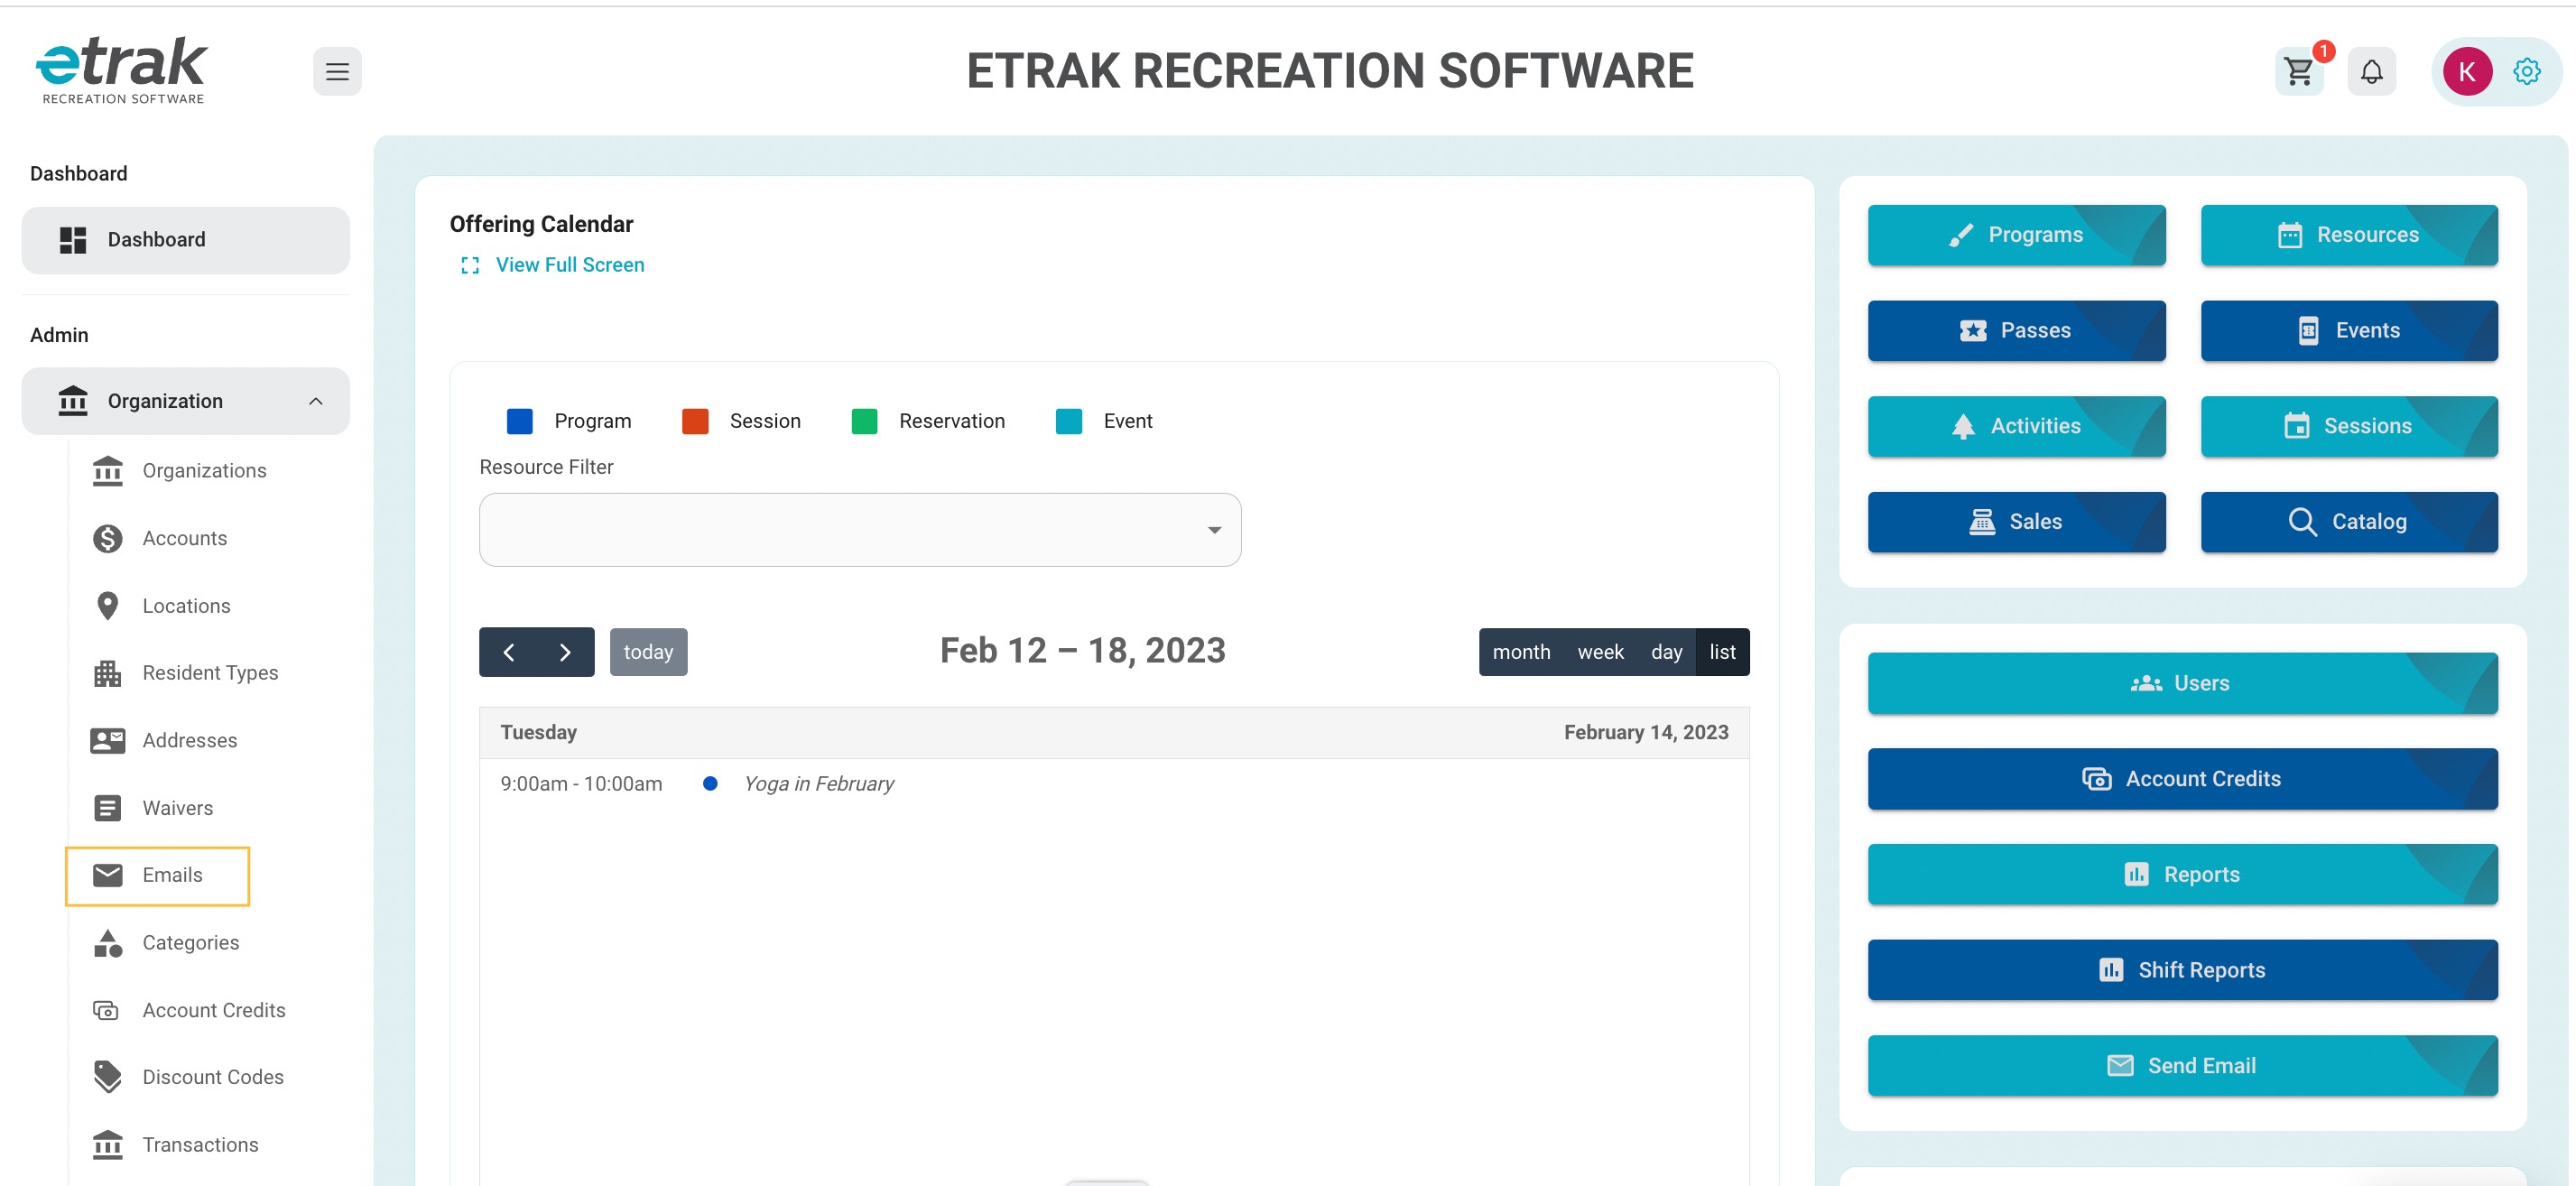Click the today button
Image resolution: width=2576 pixels, height=1186 pixels.
tap(648, 652)
